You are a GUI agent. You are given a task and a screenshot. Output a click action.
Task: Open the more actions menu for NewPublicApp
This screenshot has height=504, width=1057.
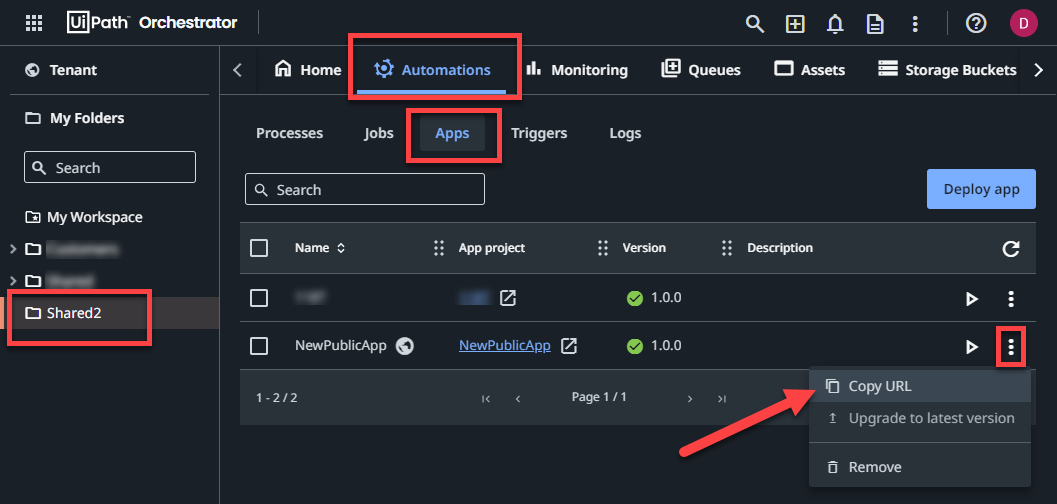tap(1011, 347)
